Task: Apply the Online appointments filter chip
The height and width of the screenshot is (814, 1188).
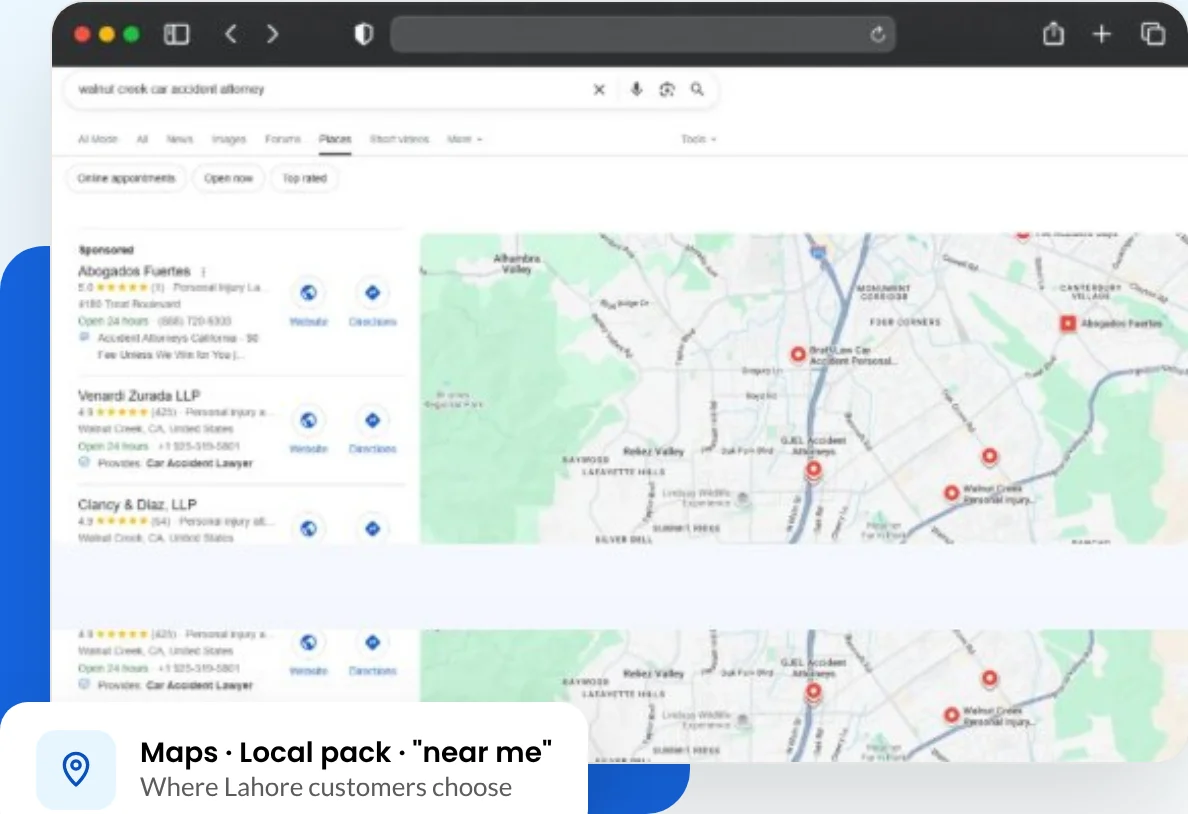Action: 127,178
